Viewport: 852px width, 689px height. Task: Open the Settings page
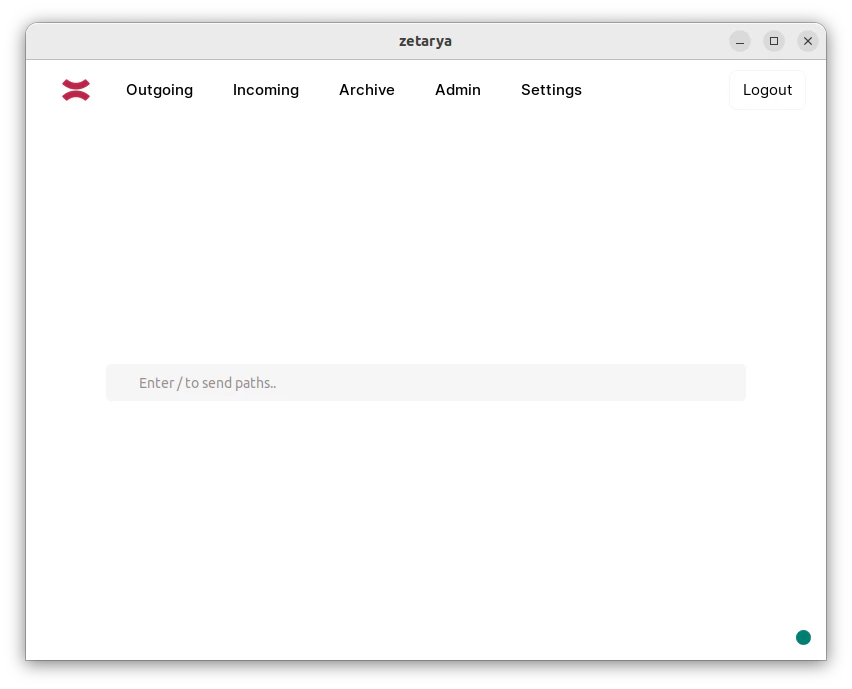pos(551,90)
